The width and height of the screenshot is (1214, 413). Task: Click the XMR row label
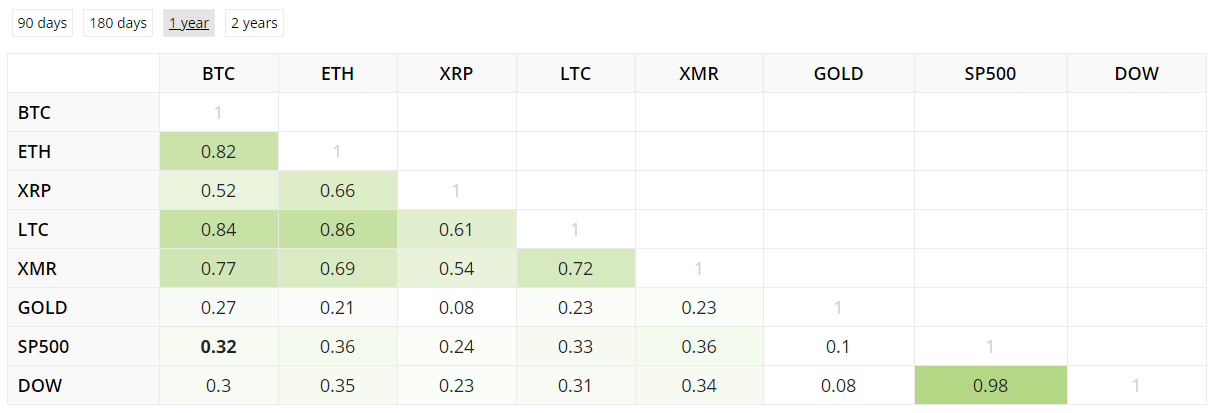click(x=38, y=268)
